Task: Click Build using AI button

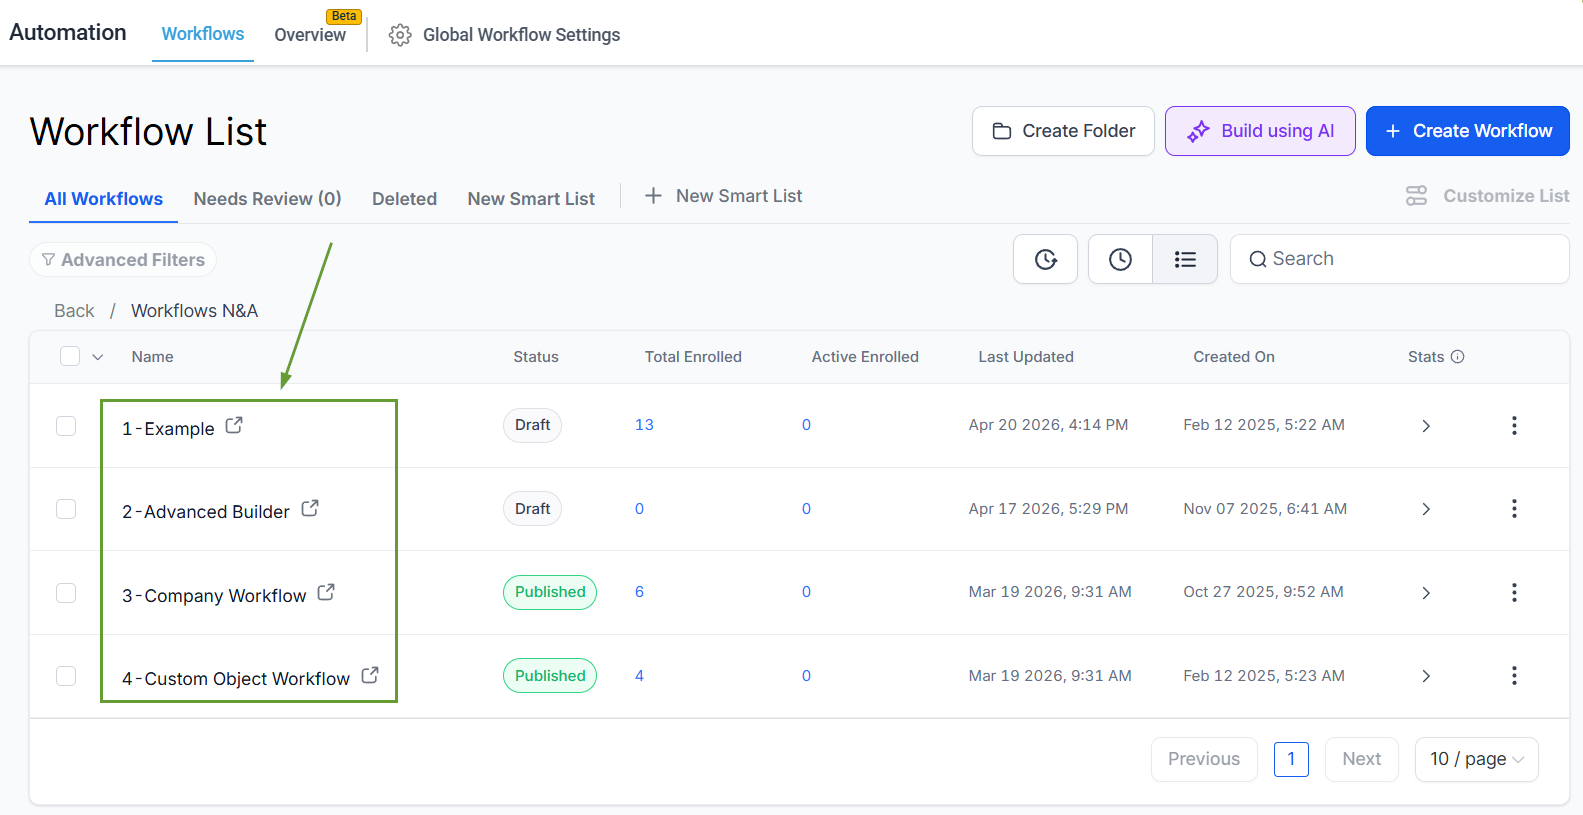Action: pyautogui.click(x=1260, y=131)
